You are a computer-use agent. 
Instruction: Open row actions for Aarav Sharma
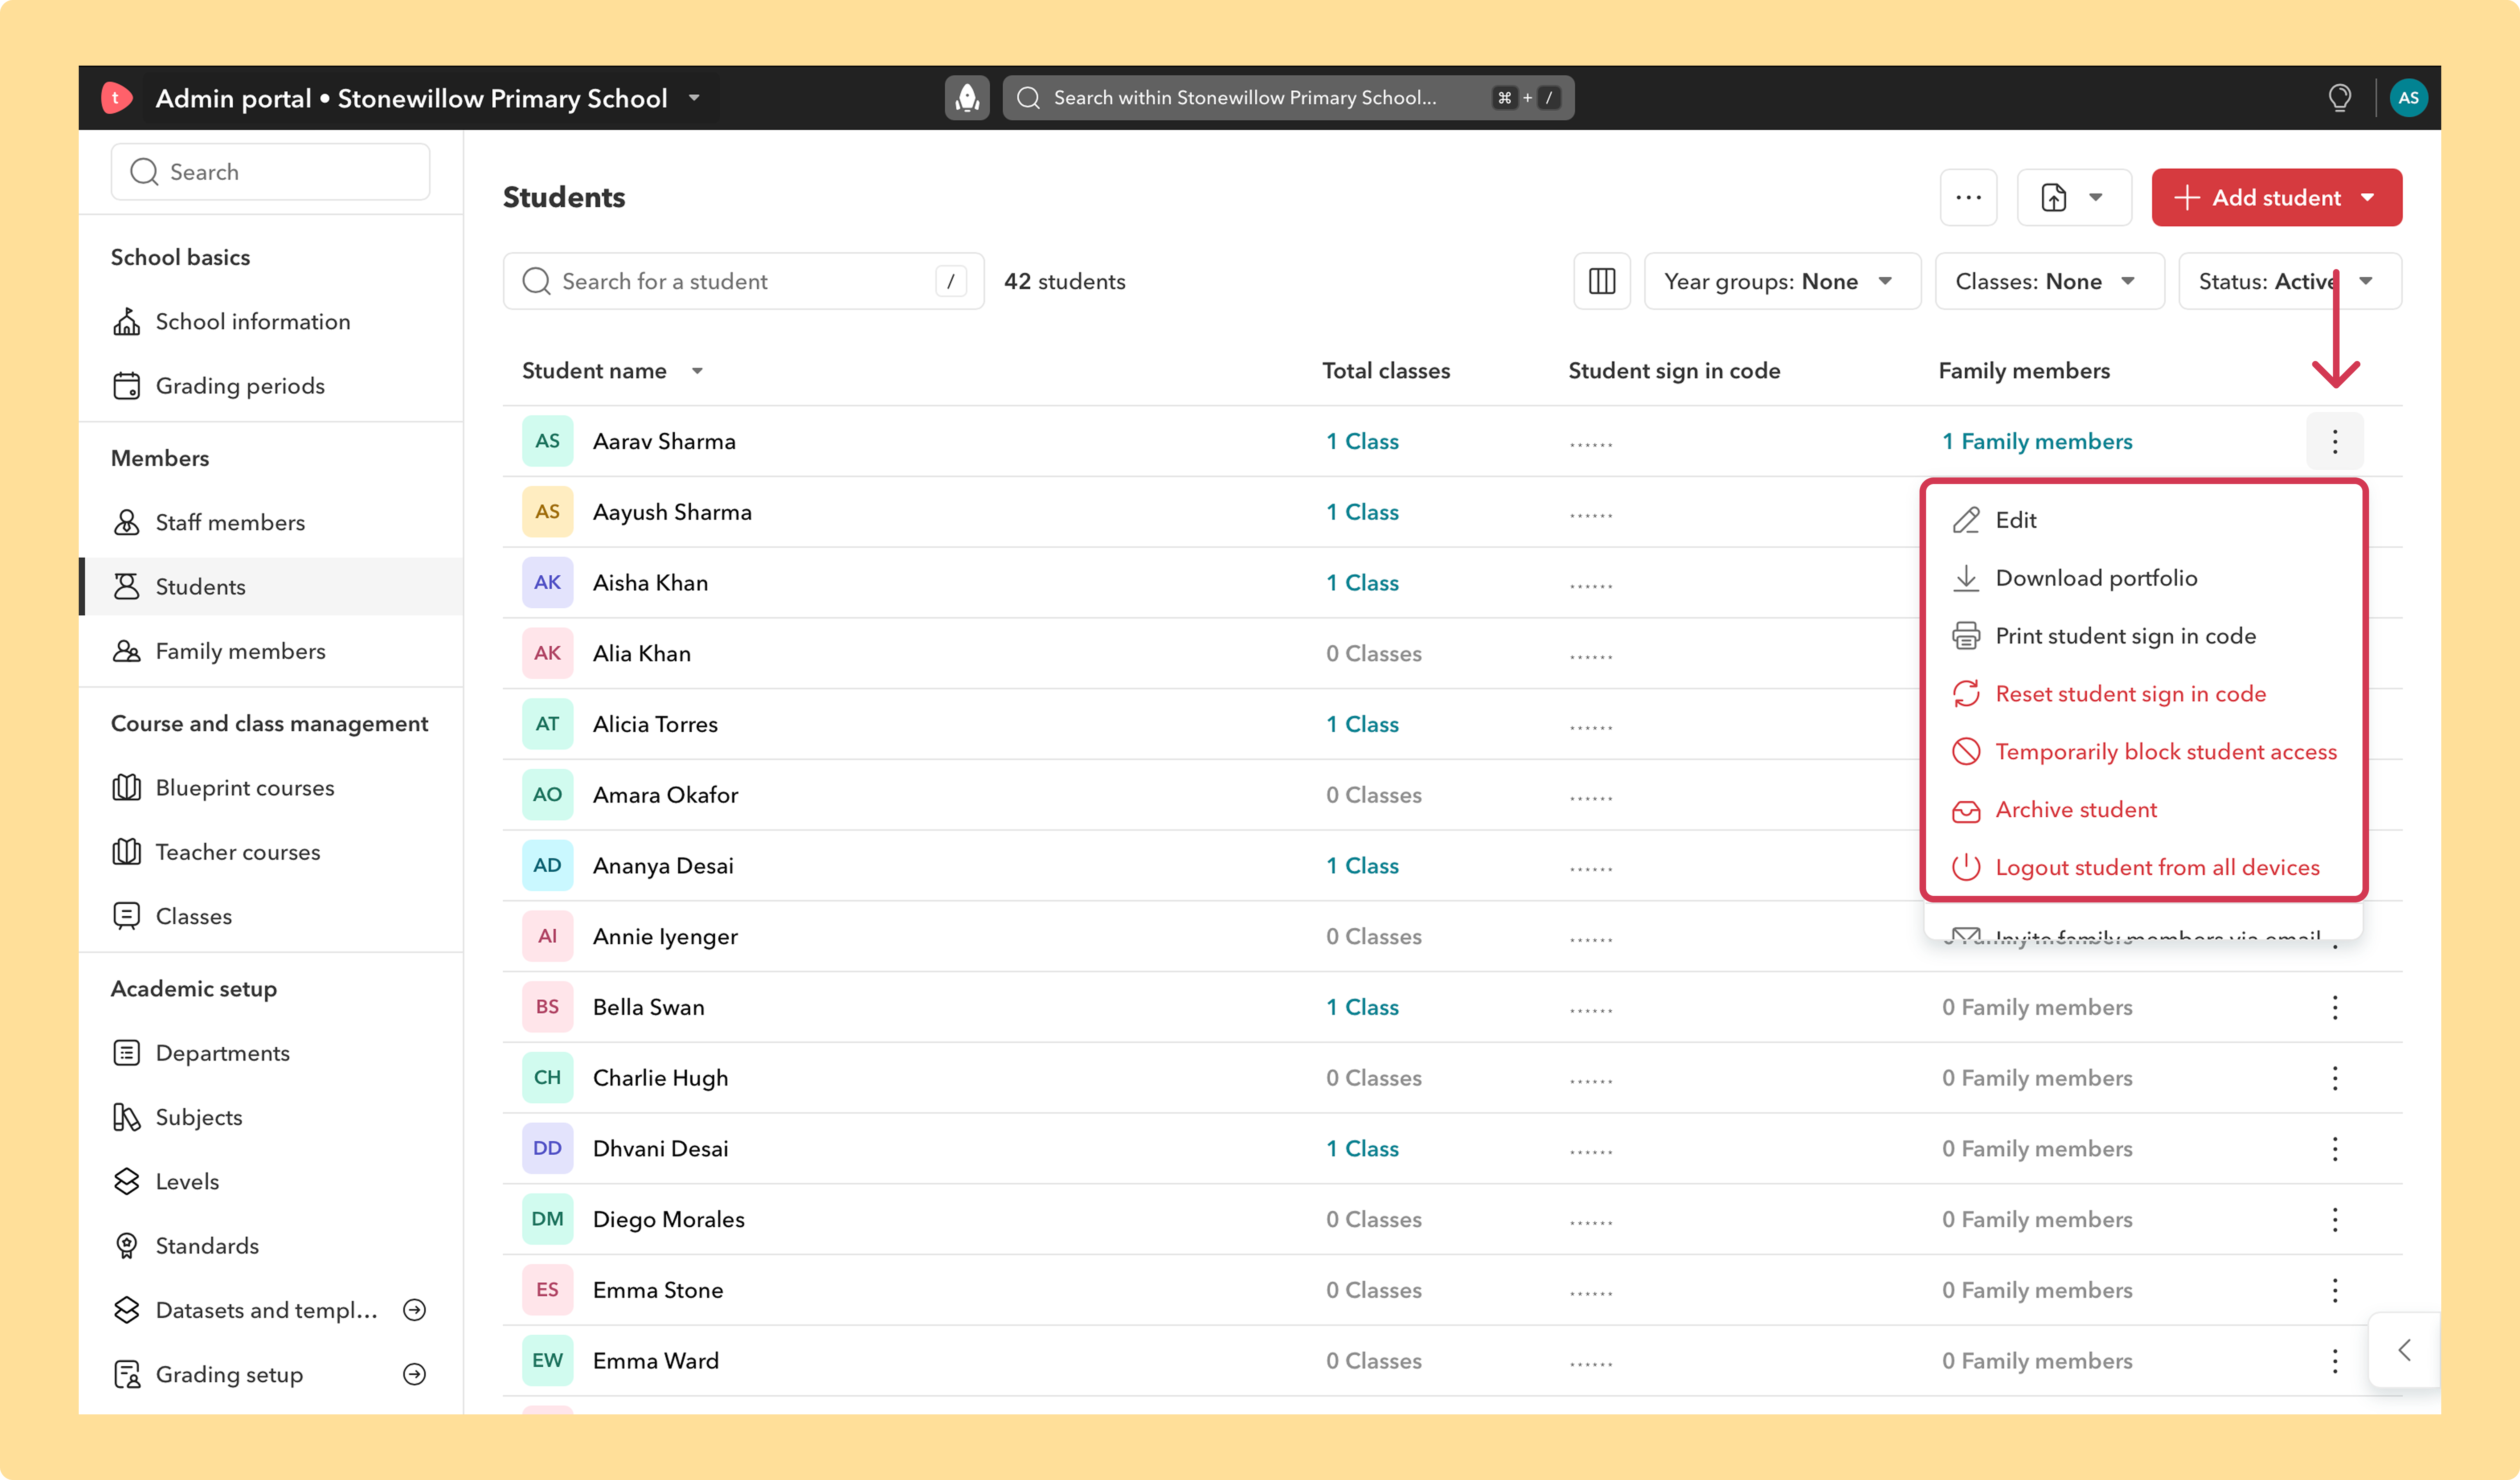pyautogui.click(x=2335, y=441)
